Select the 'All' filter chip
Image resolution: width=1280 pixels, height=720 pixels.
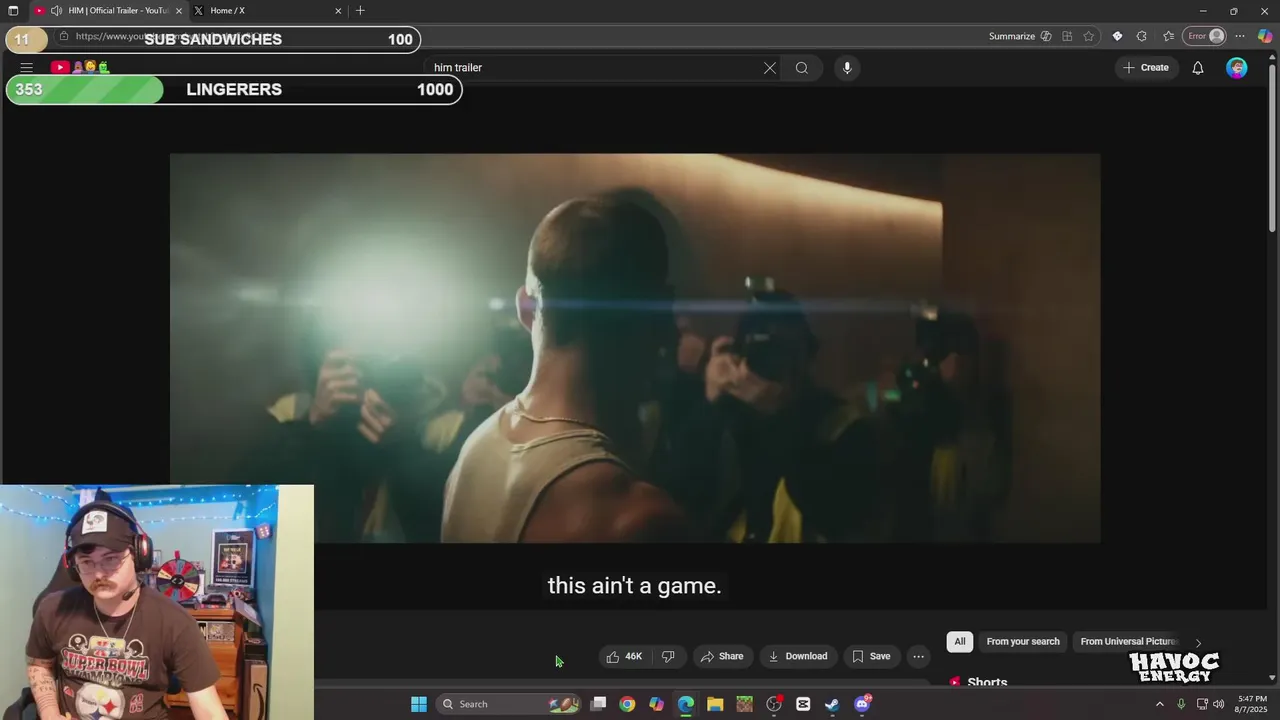click(x=960, y=641)
